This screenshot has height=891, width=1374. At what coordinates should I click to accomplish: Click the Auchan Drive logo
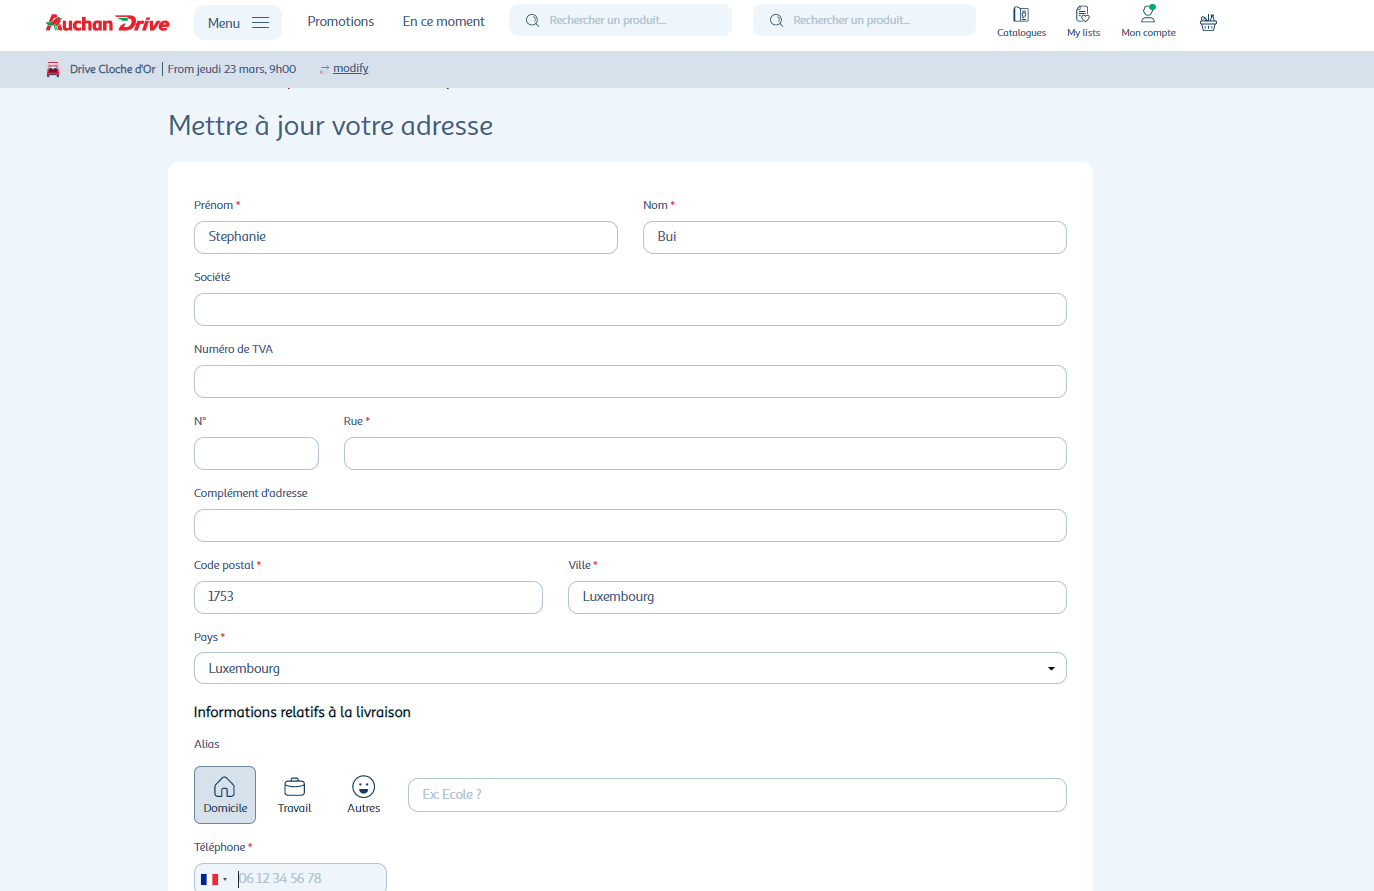pyautogui.click(x=108, y=22)
